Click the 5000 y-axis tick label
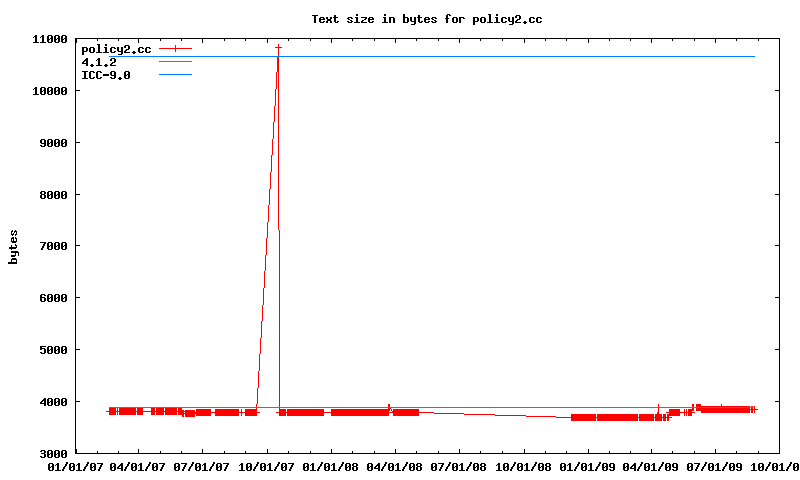Image resolution: width=800 pixels, height=480 pixels. tap(52, 350)
